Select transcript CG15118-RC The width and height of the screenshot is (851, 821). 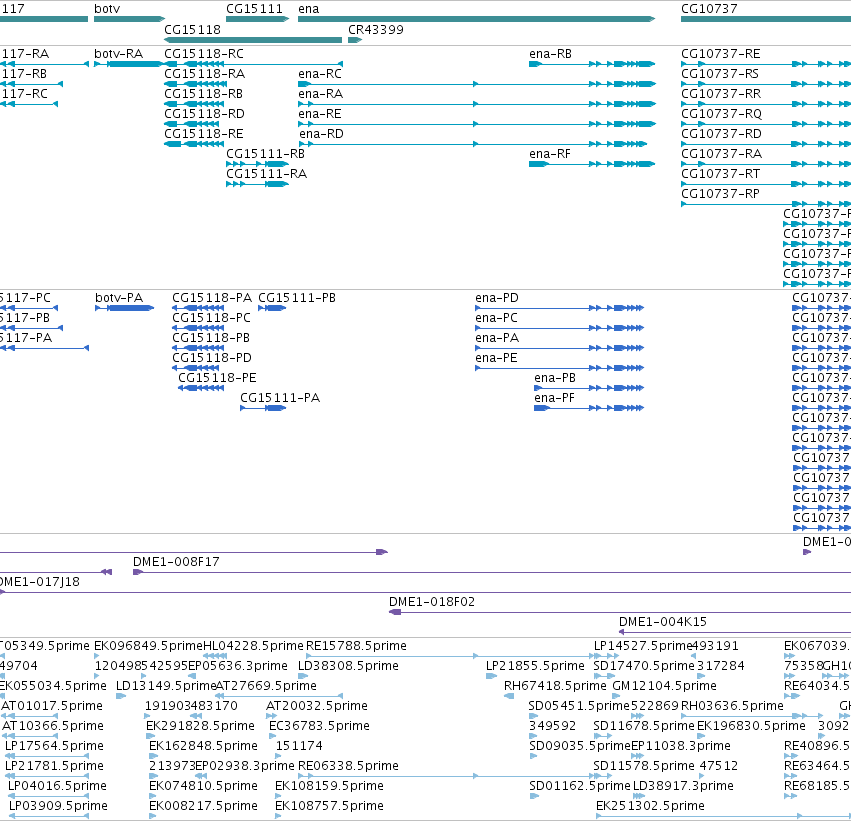[x=204, y=54]
